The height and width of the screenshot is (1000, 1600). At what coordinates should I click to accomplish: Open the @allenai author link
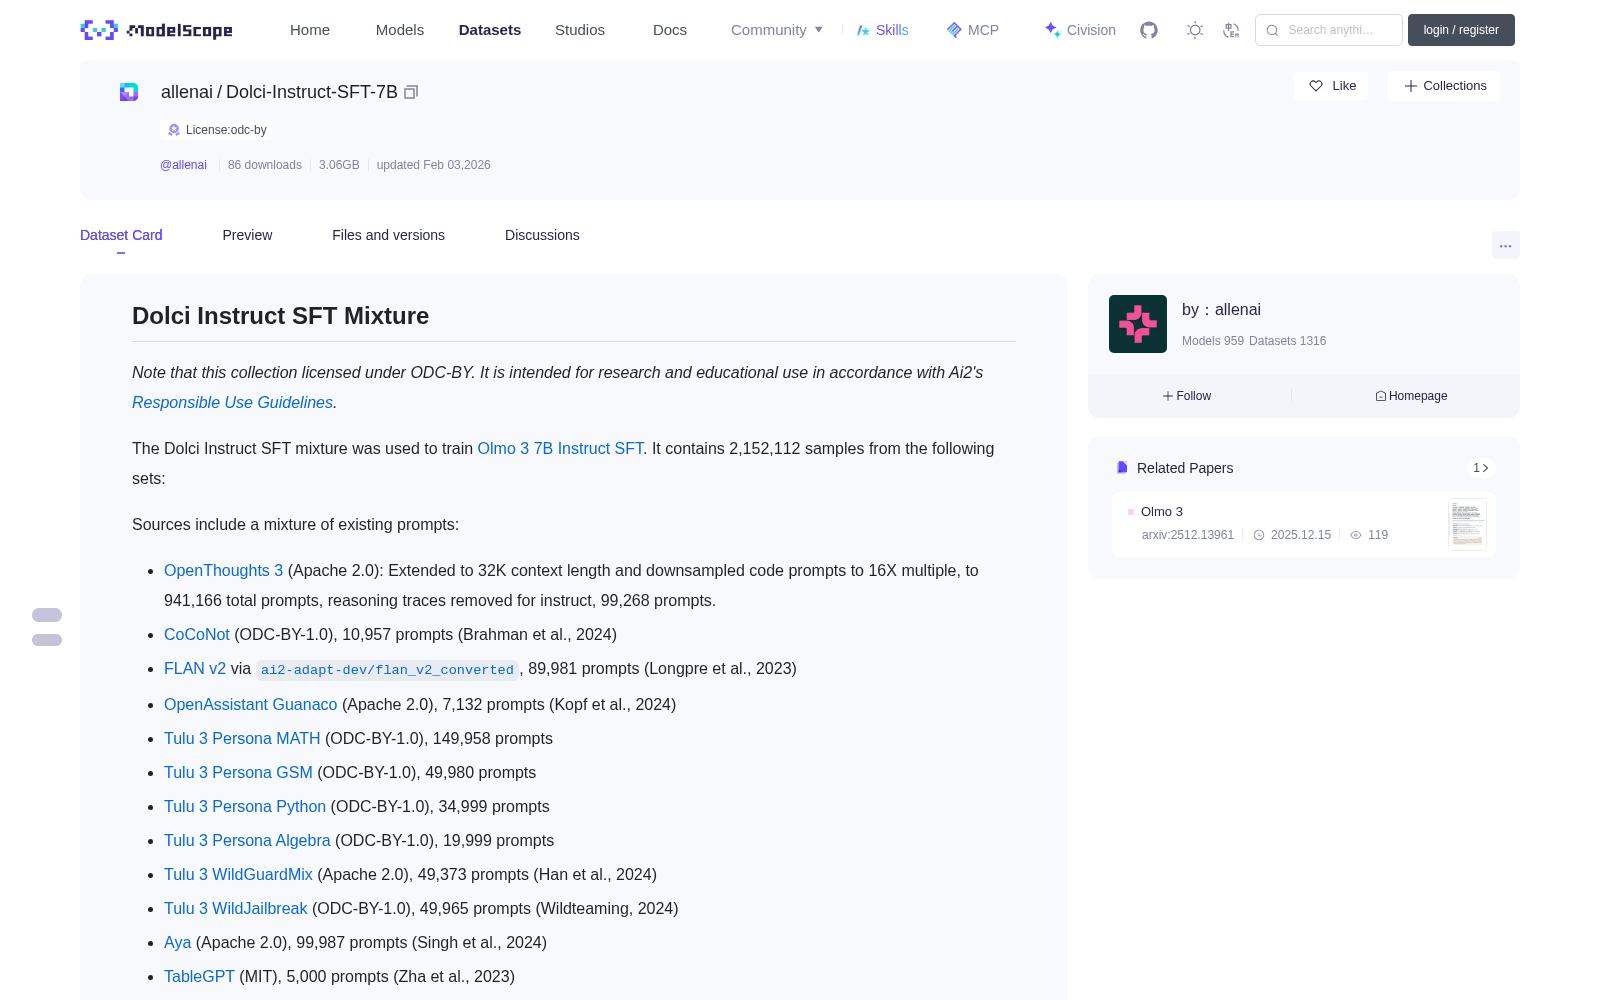(x=183, y=165)
